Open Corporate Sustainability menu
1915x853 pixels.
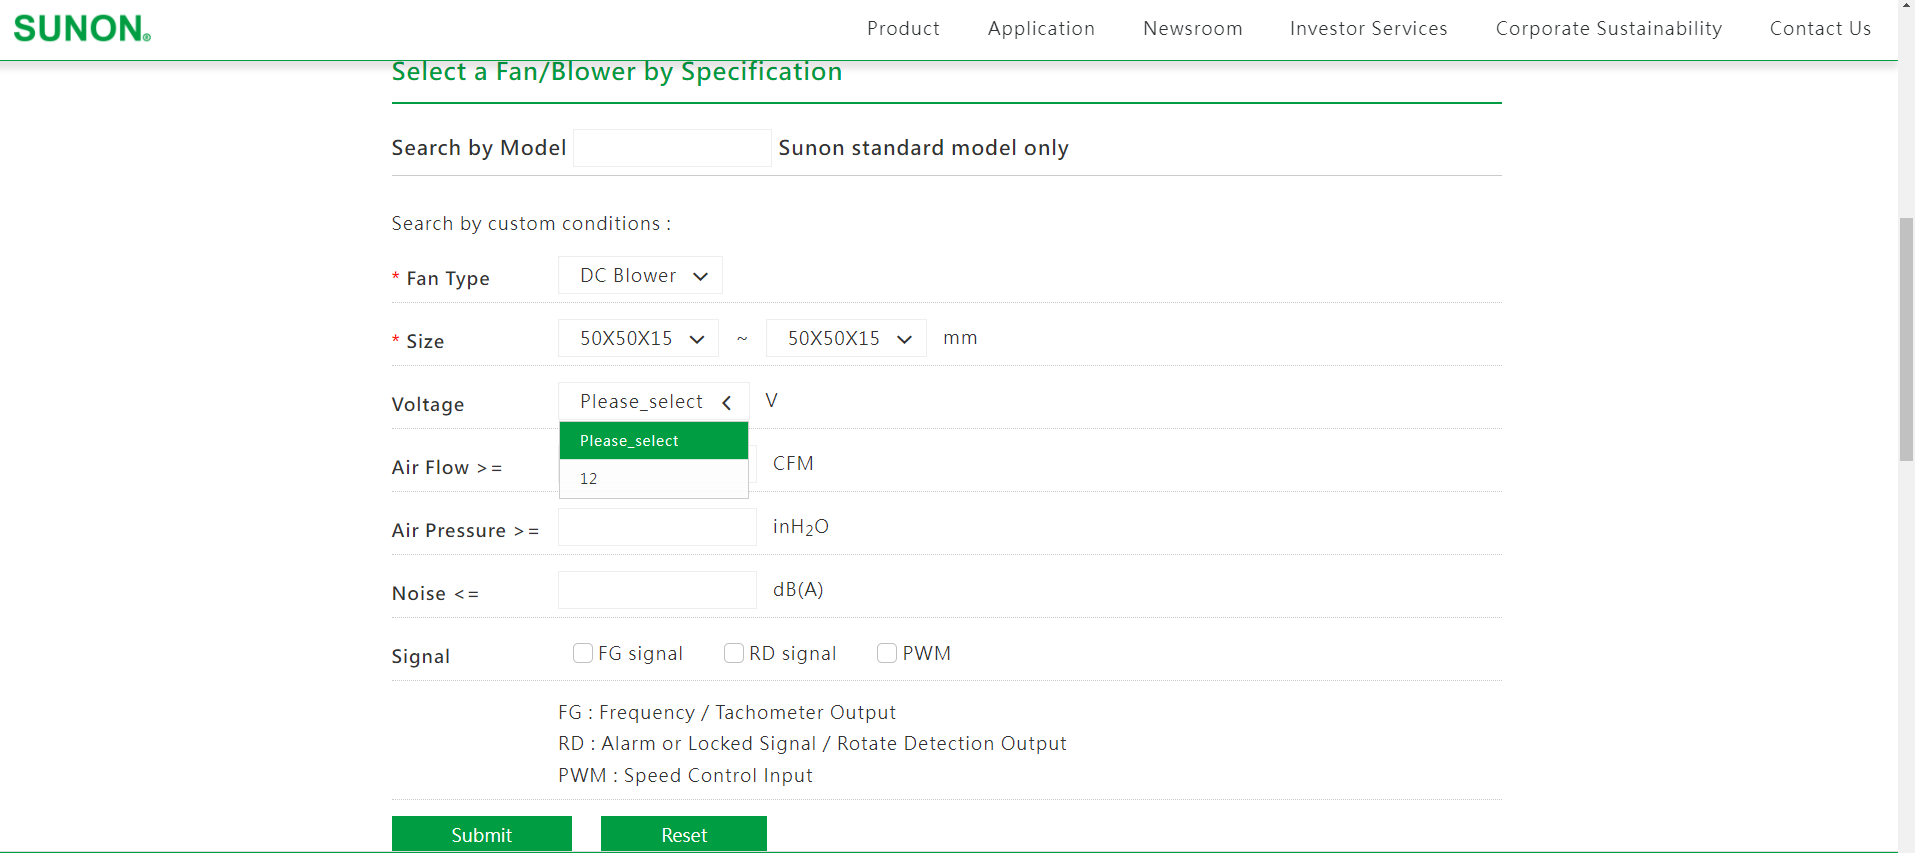pos(1608,28)
